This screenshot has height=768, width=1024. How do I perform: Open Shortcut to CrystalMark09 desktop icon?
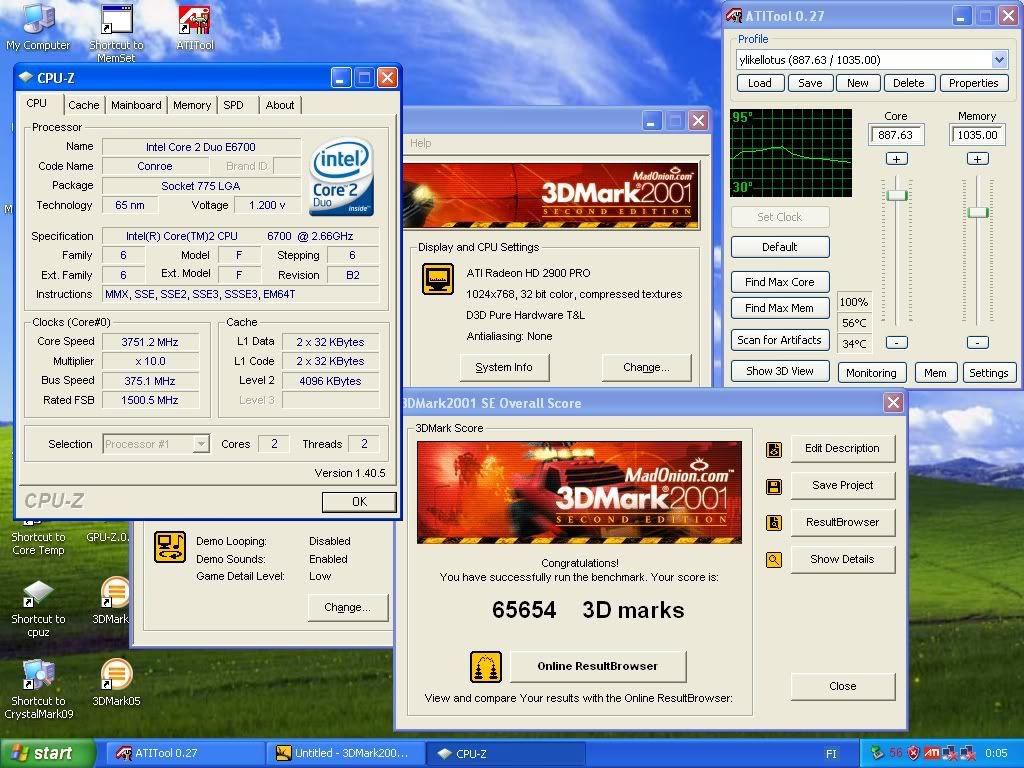(38, 690)
